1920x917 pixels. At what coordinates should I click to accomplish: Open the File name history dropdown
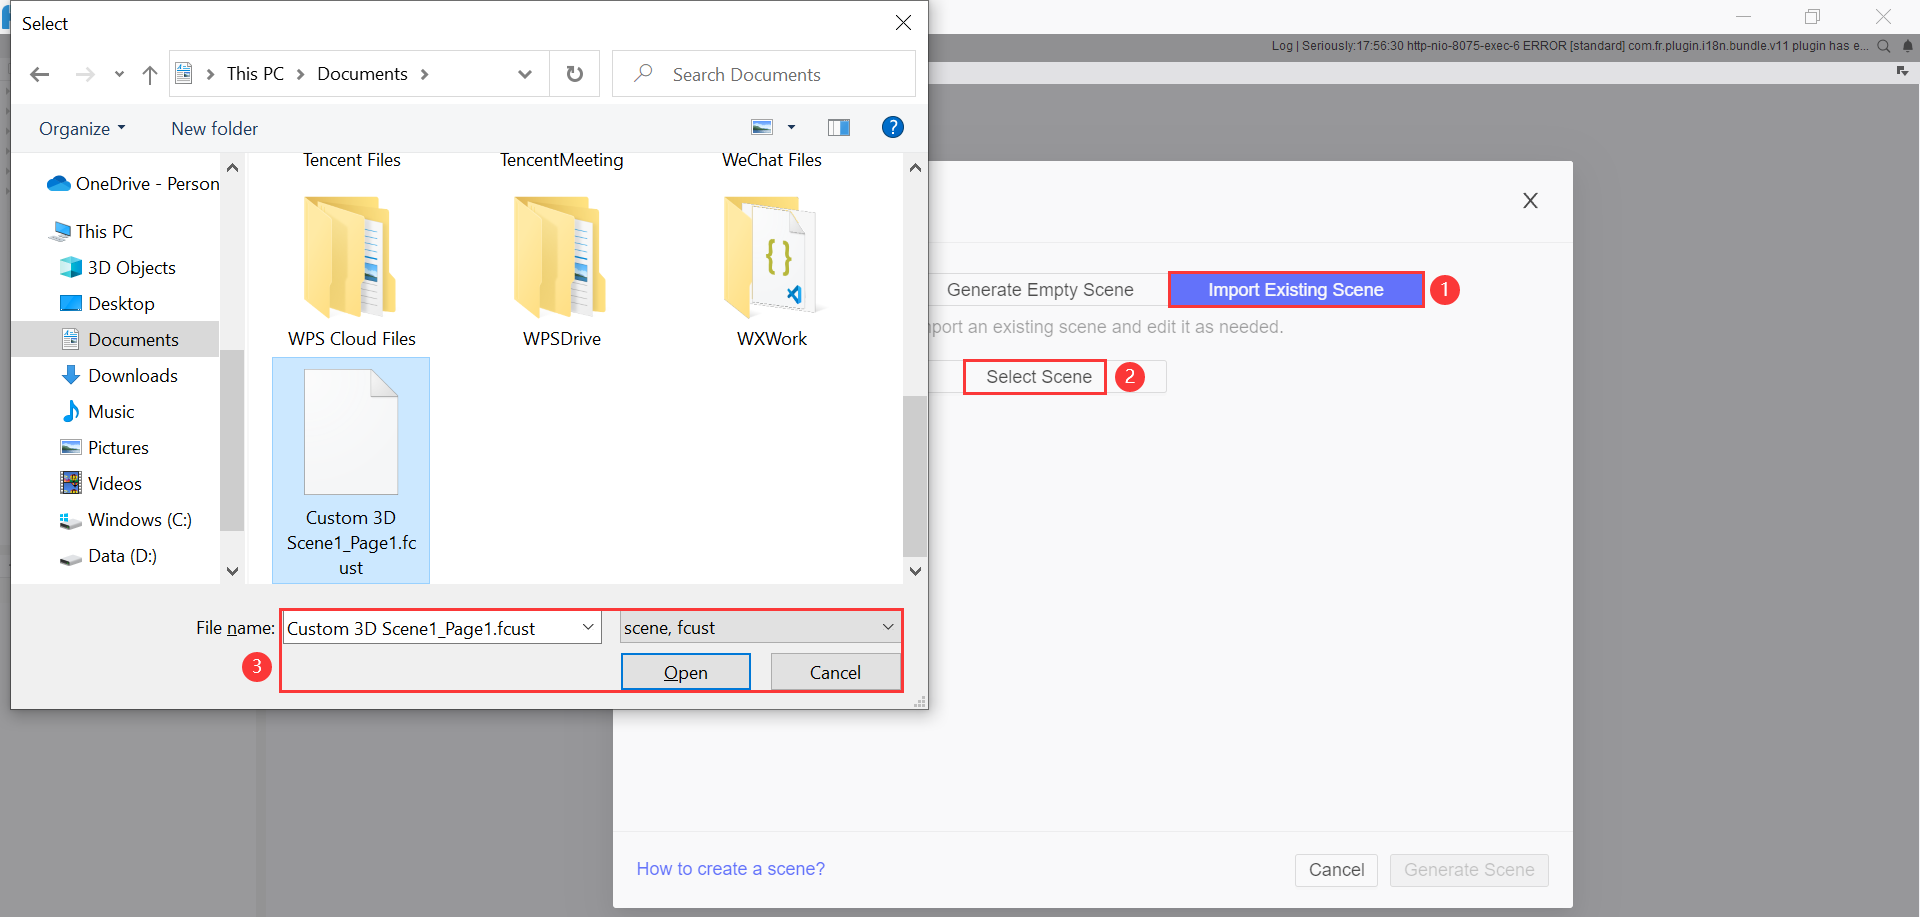(587, 627)
